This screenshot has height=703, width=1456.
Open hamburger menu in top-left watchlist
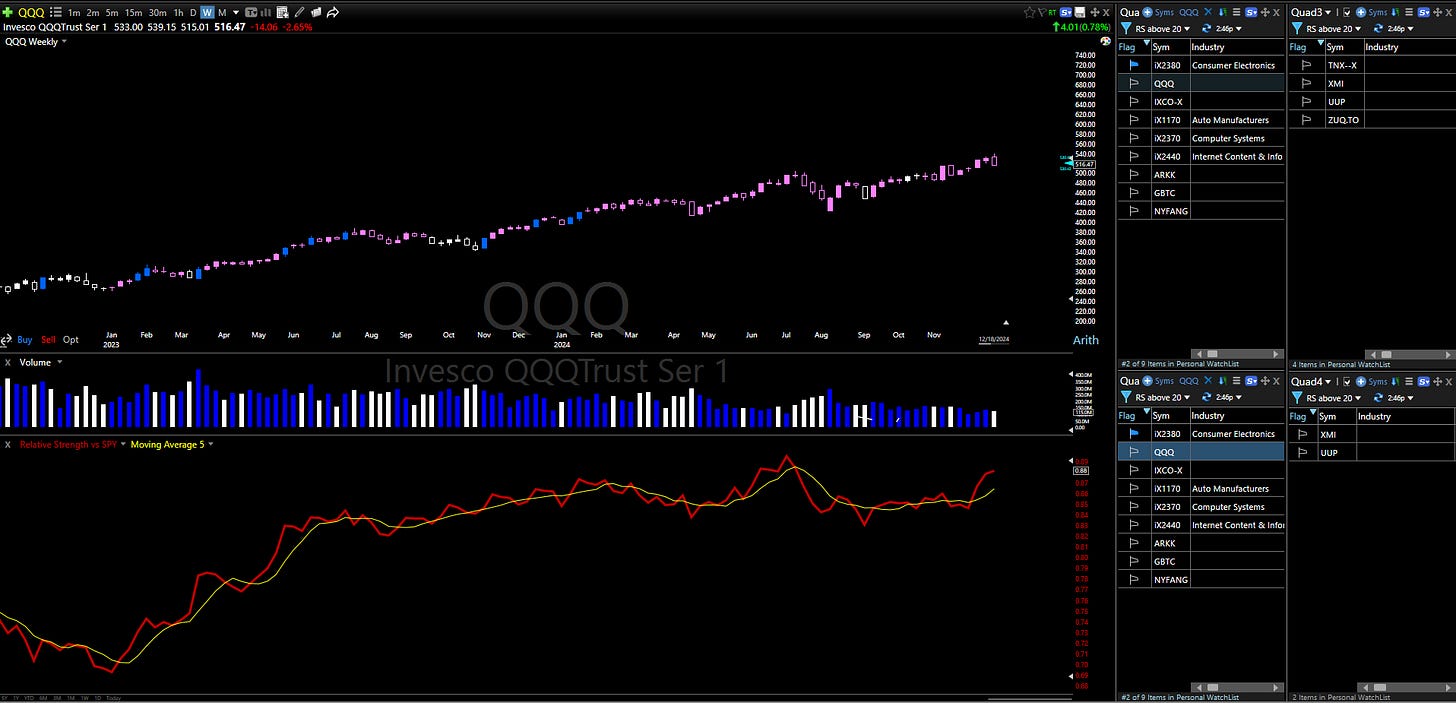click(1237, 12)
